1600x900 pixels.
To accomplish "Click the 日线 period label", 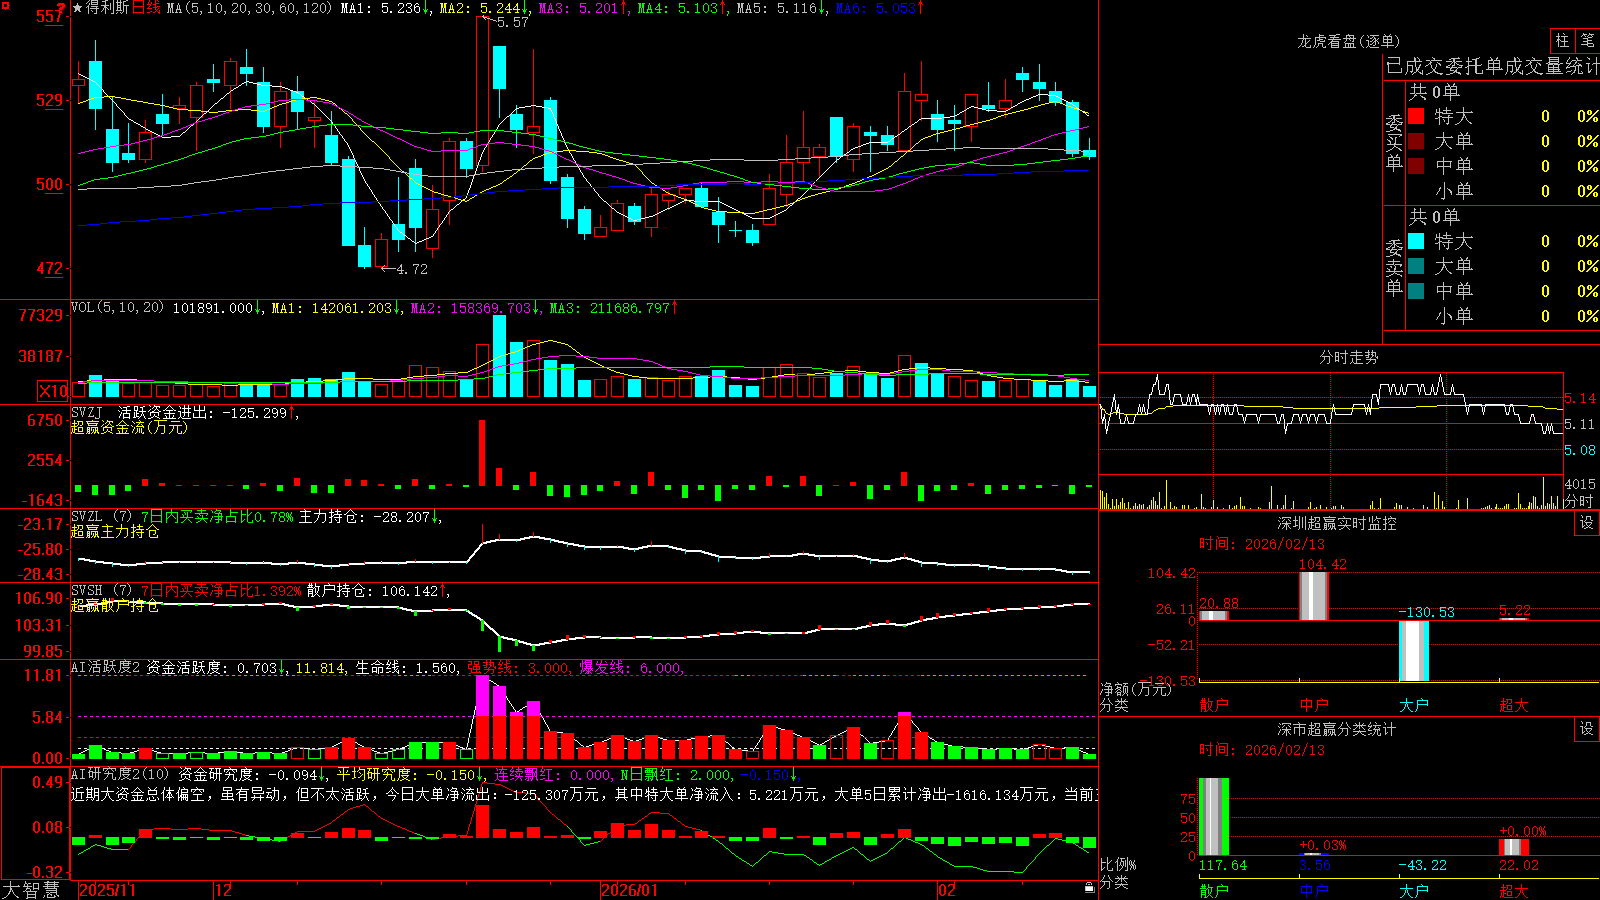I will [146, 8].
